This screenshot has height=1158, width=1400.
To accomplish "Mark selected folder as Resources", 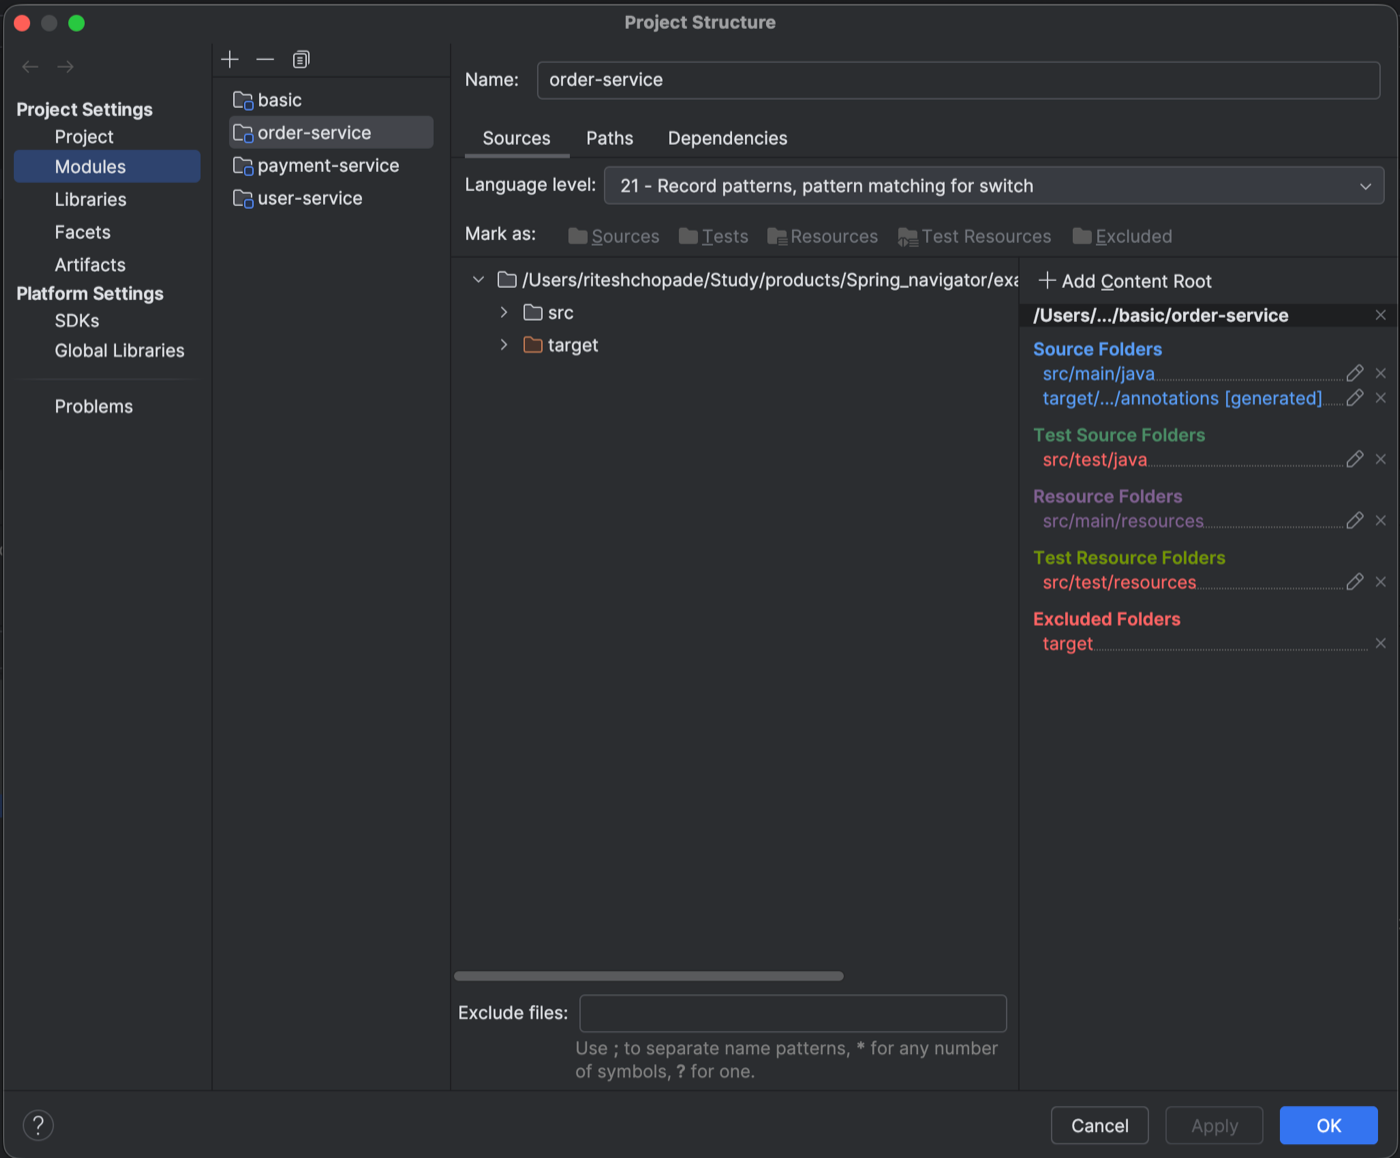I will (x=822, y=236).
